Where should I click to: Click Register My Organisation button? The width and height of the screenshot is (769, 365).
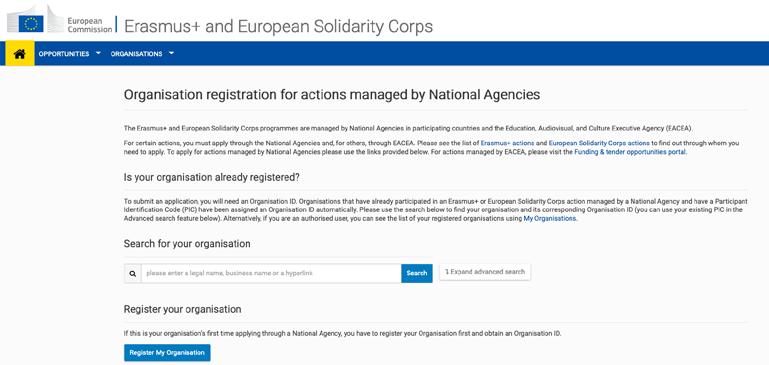point(167,353)
